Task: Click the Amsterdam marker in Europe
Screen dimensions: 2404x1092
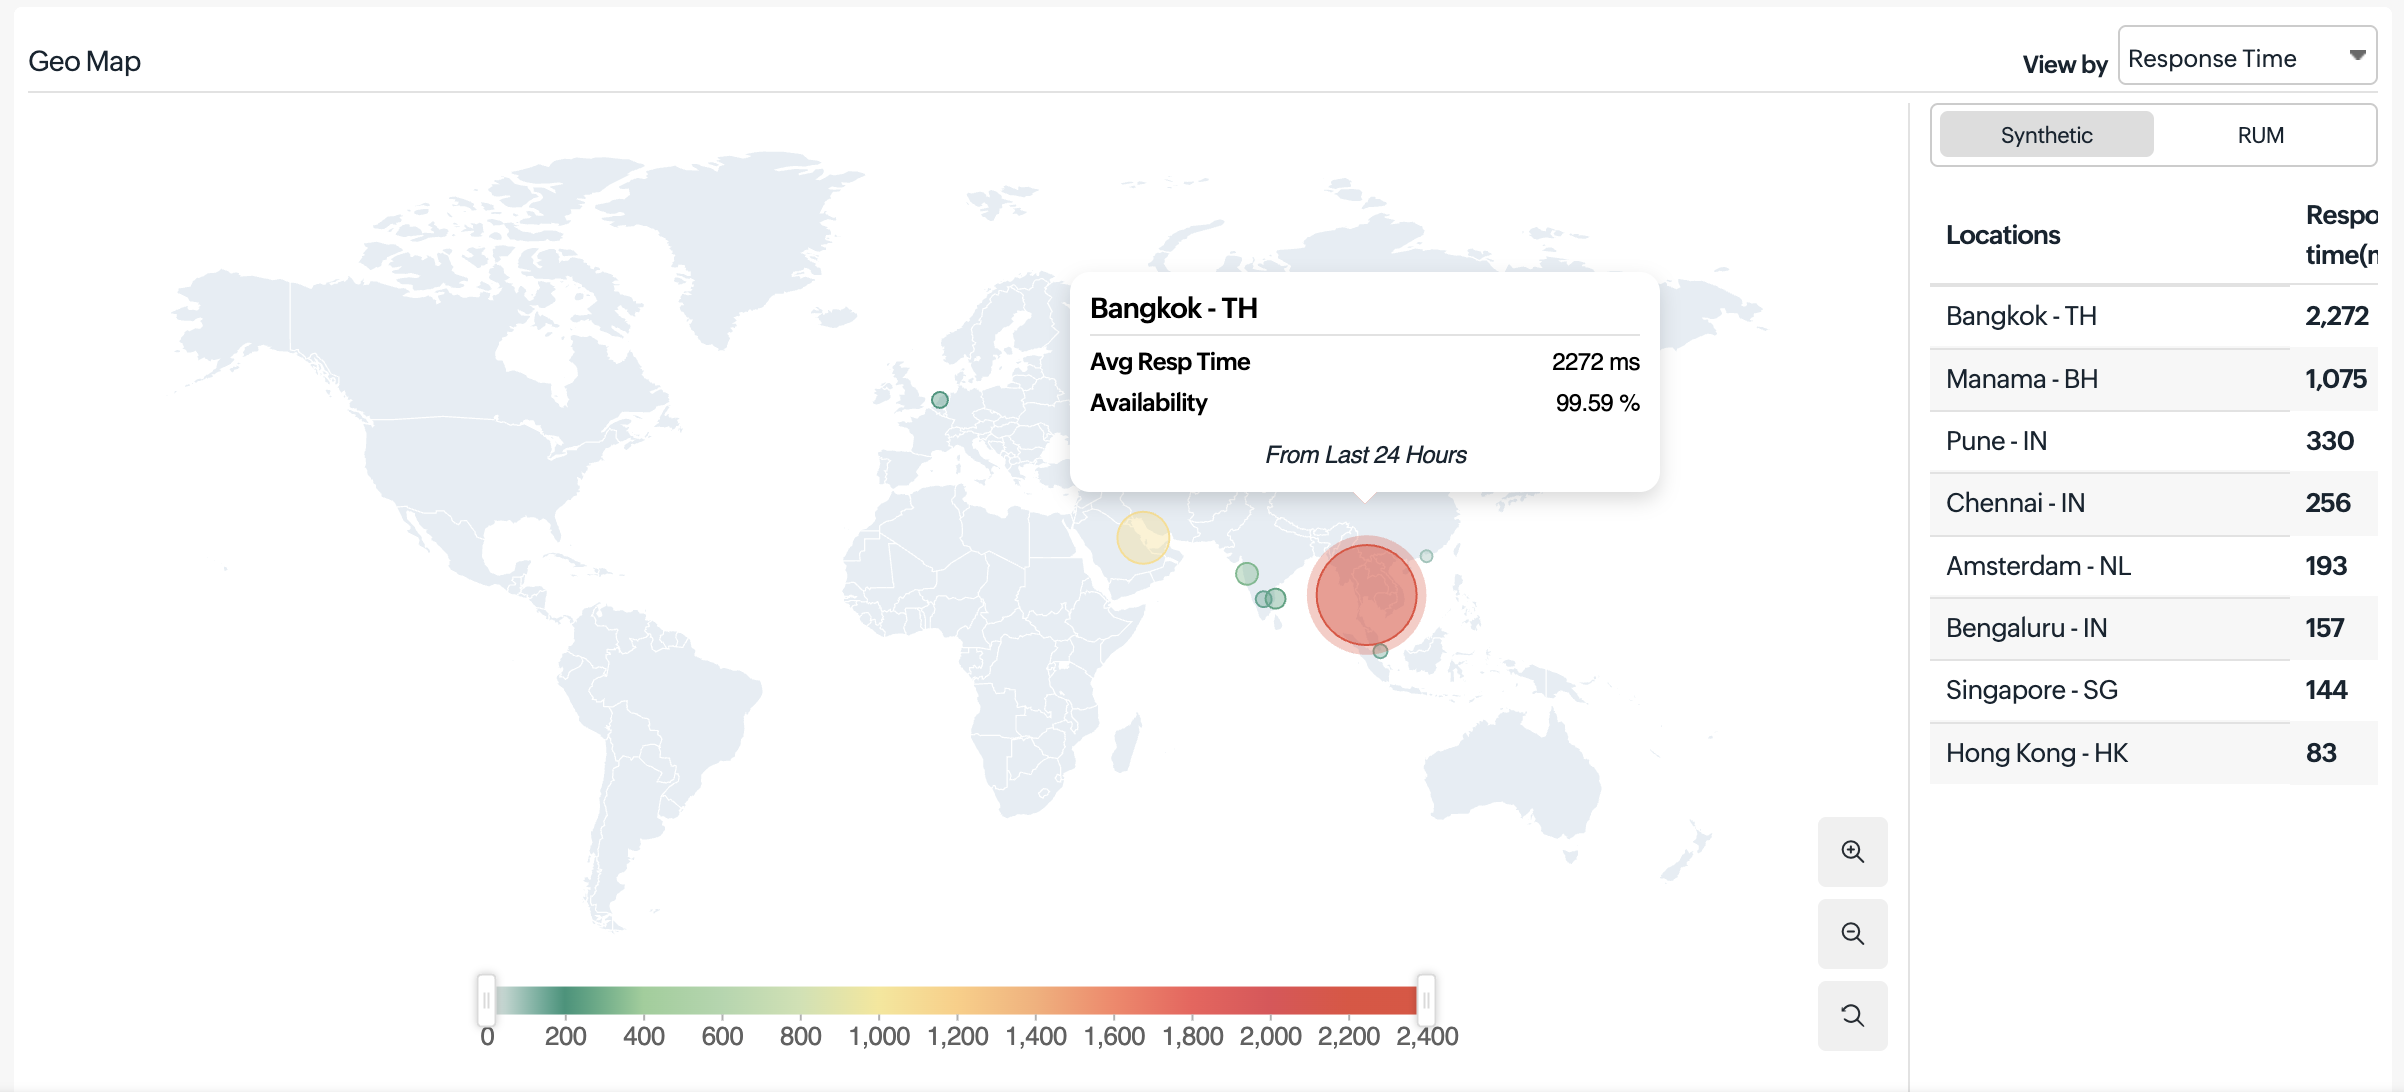Action: pyautogui.click(x=939, y=400)
